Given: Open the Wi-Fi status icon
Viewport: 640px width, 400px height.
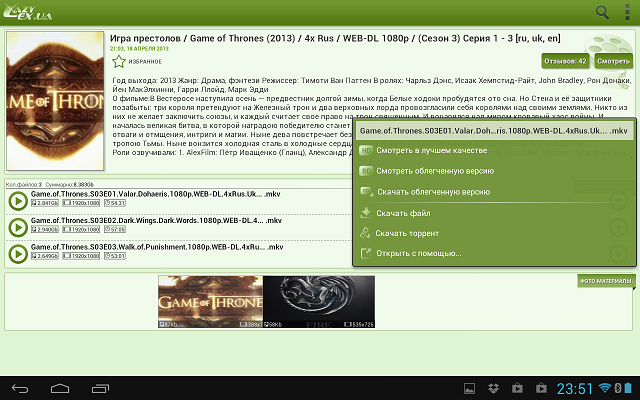Looking at the screenshot, I should [605, 387].
